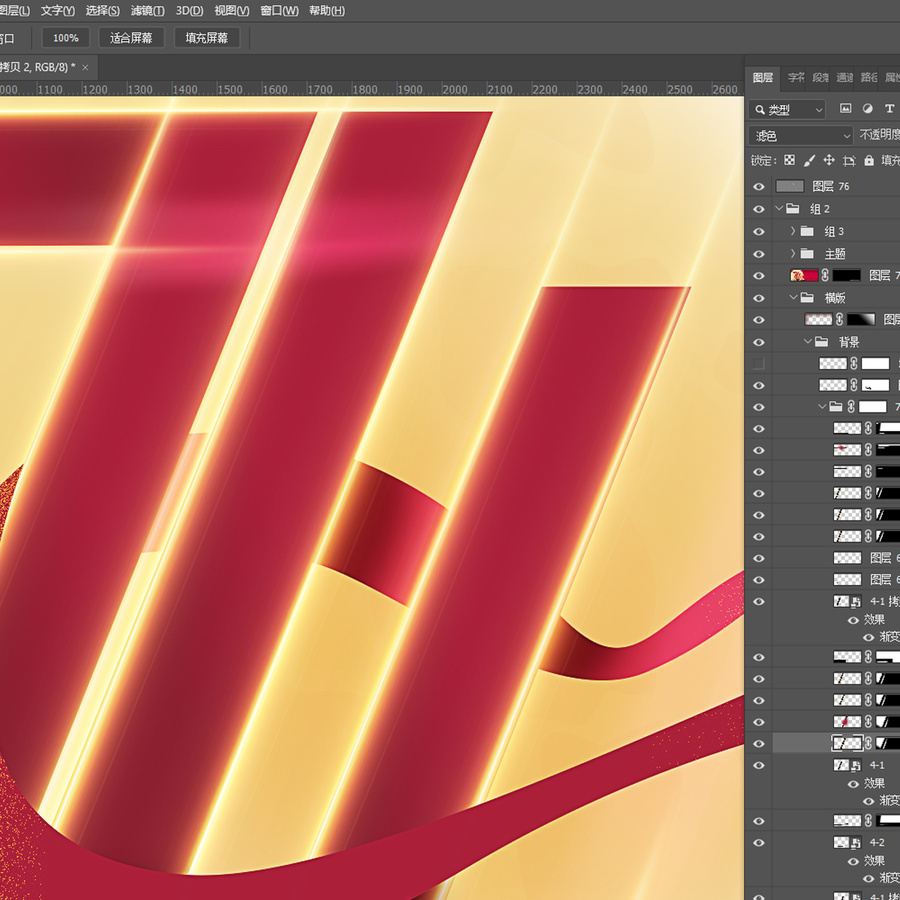Hide layer 图层 76
Image resolution: width=900 pixels, height=900 pixels.
click(759, 187)
